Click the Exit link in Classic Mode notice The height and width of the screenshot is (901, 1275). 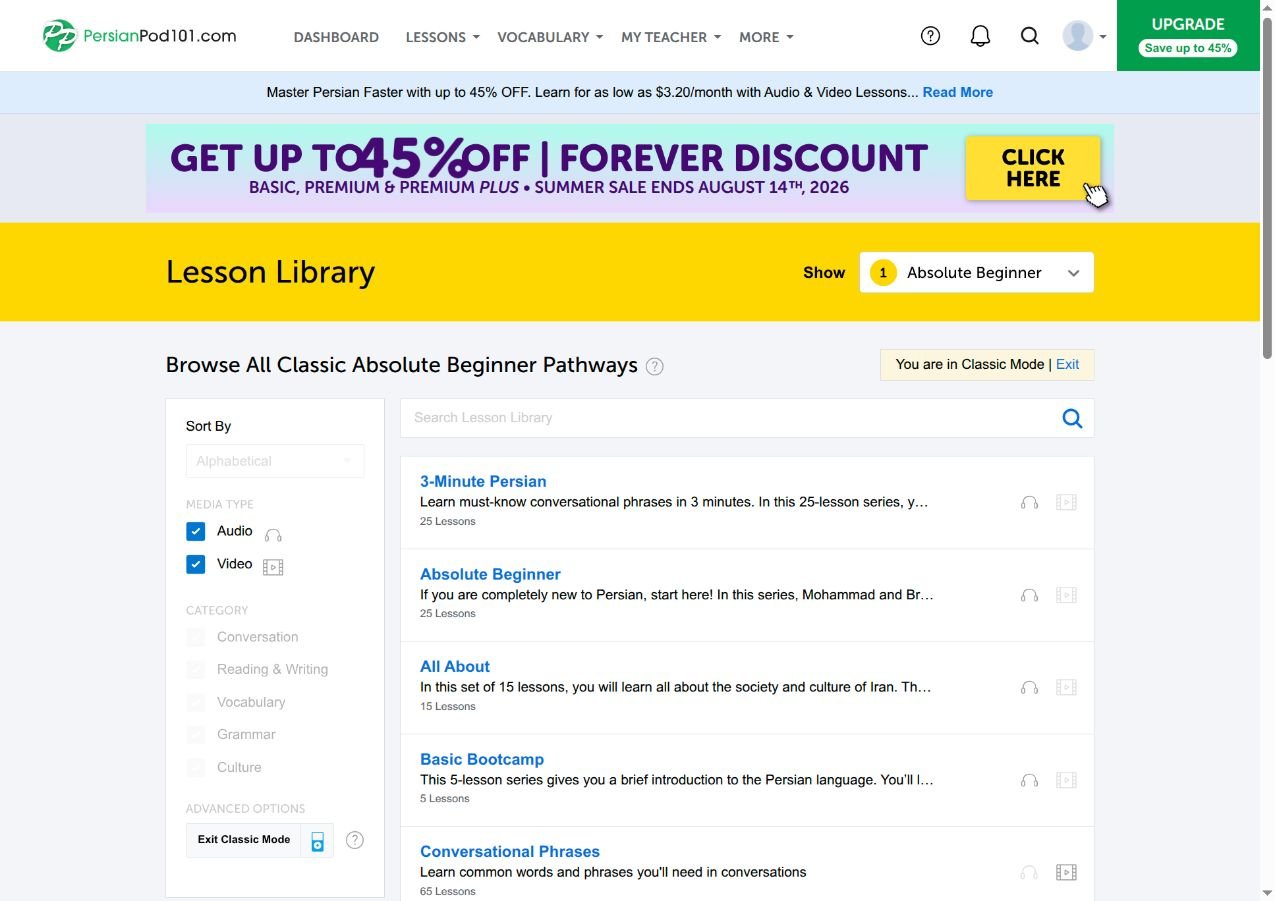1067,364
